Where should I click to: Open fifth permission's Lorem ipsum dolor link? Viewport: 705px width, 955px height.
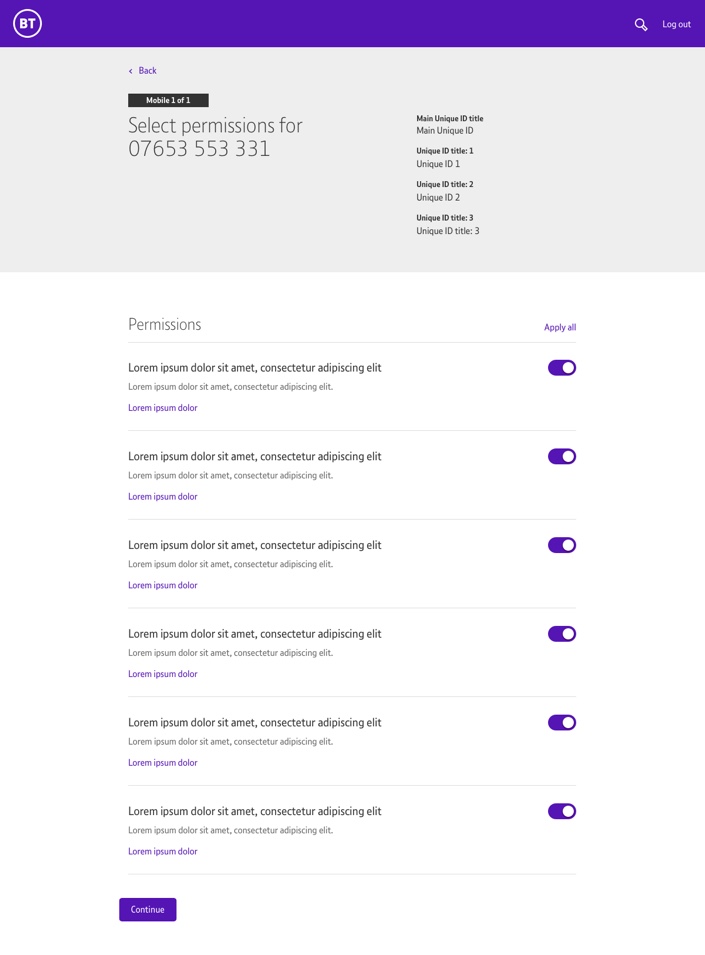(x=163, y=763)
